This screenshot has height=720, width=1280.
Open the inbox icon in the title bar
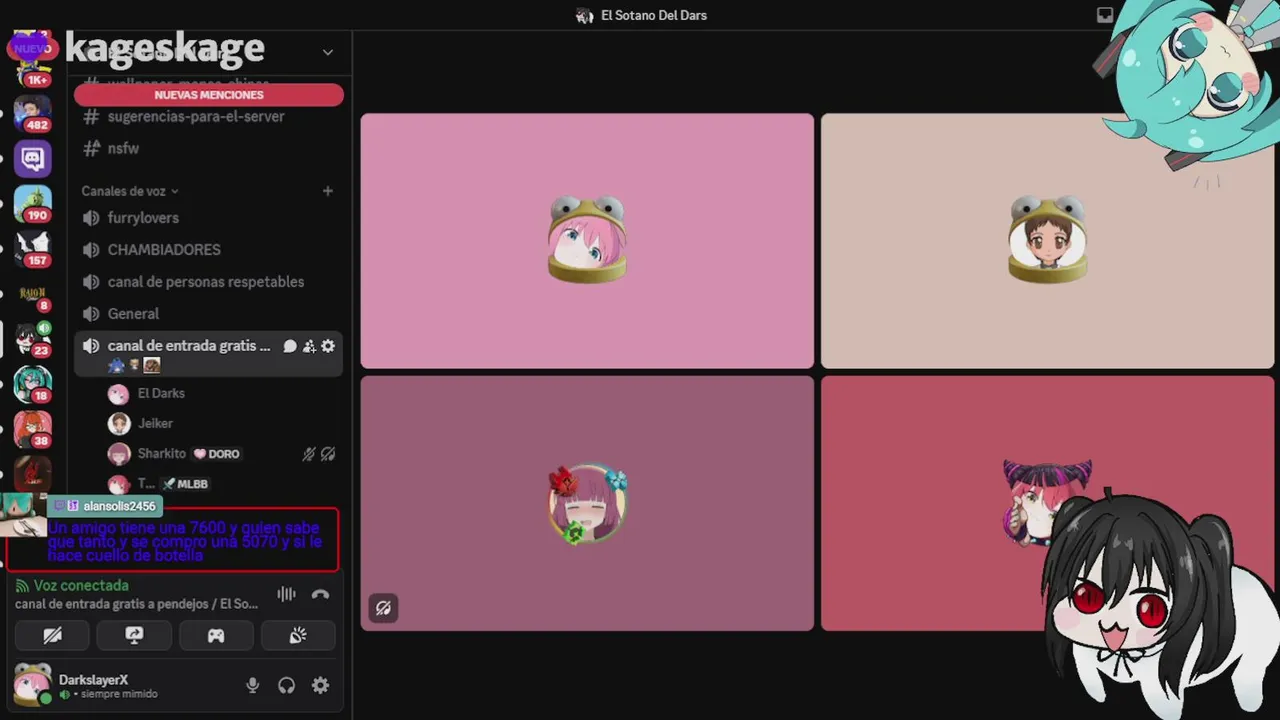[x=1105, y=15]
